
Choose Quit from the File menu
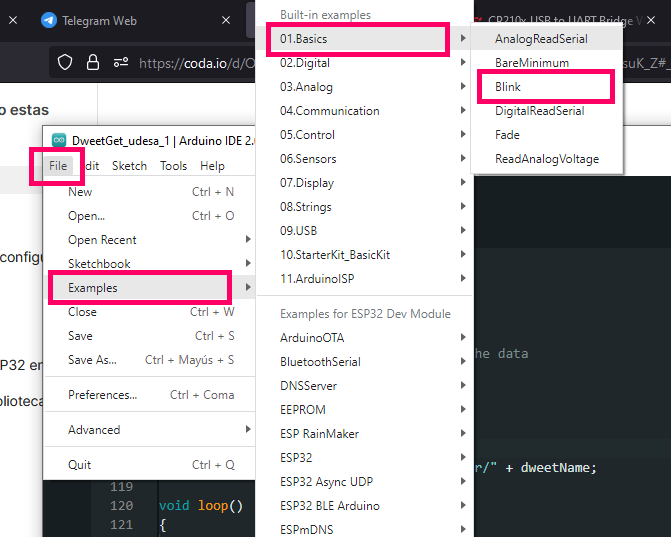[150, 465]
